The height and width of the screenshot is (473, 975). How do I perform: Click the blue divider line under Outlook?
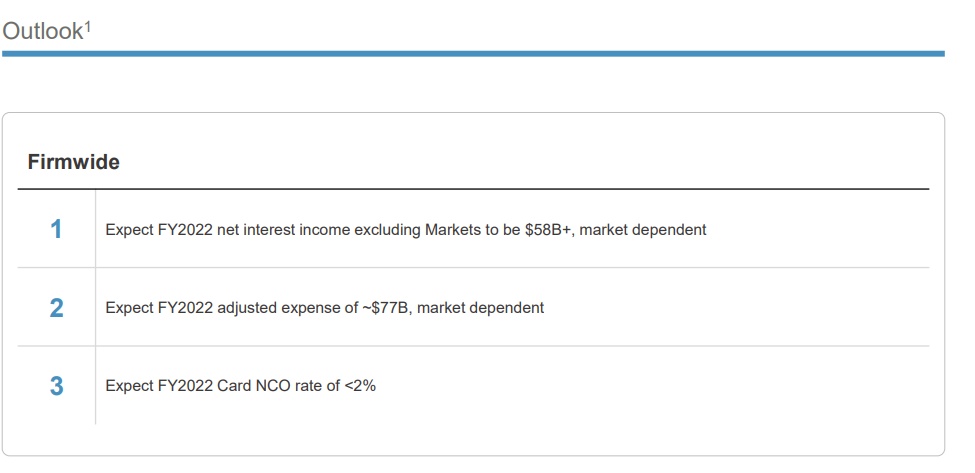pos(473,53)
